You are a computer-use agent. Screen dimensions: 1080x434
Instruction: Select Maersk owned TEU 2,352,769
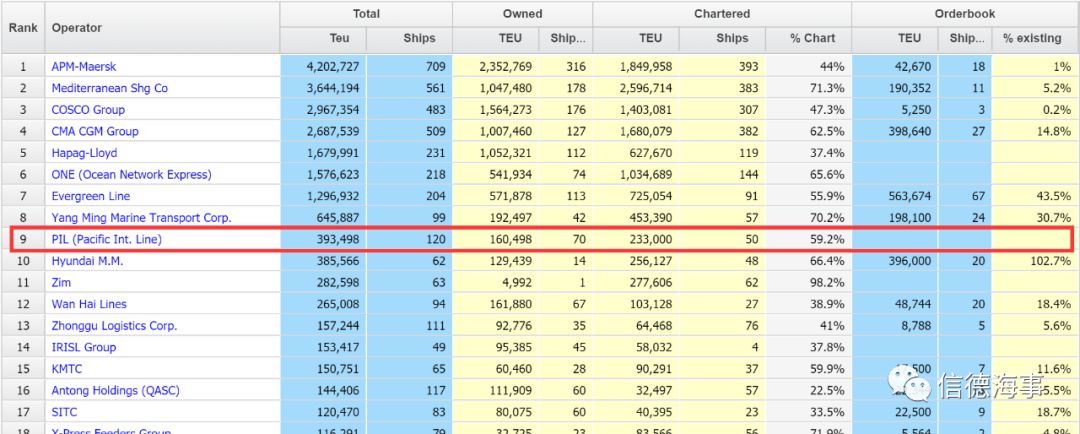[x=506, y=67]
